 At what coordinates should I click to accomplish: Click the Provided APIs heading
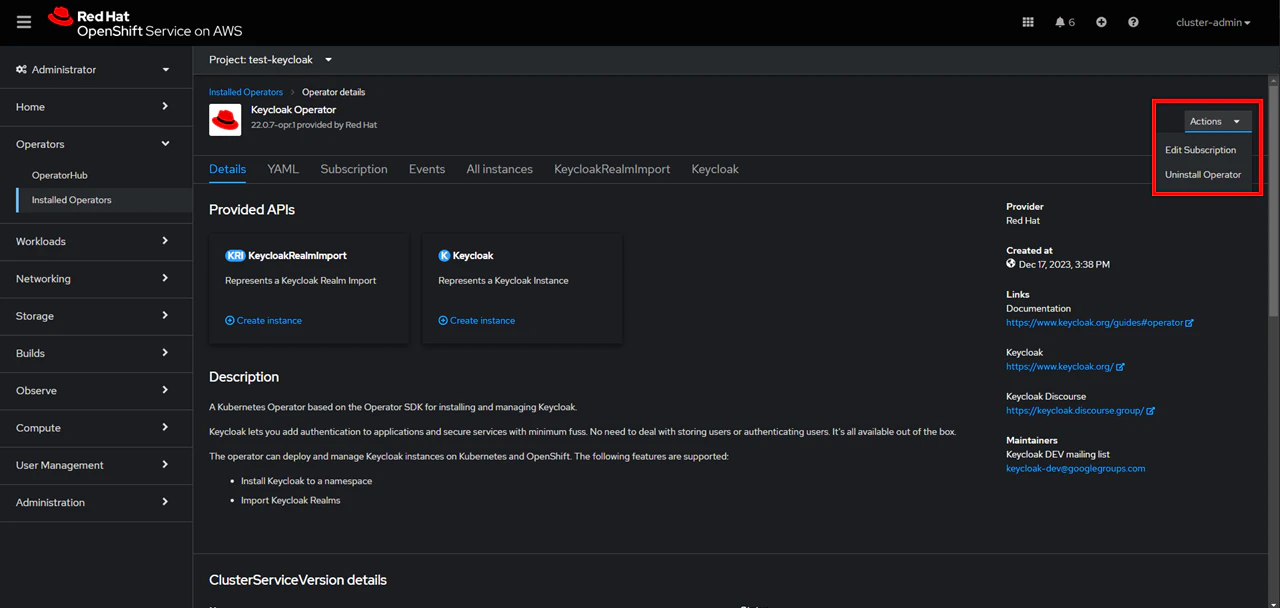pos(252,210)
